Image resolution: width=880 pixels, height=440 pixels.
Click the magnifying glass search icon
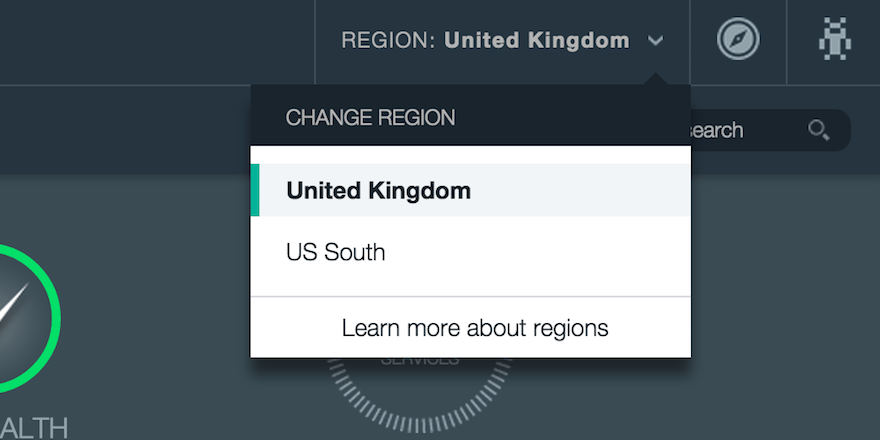coord(819,130)
